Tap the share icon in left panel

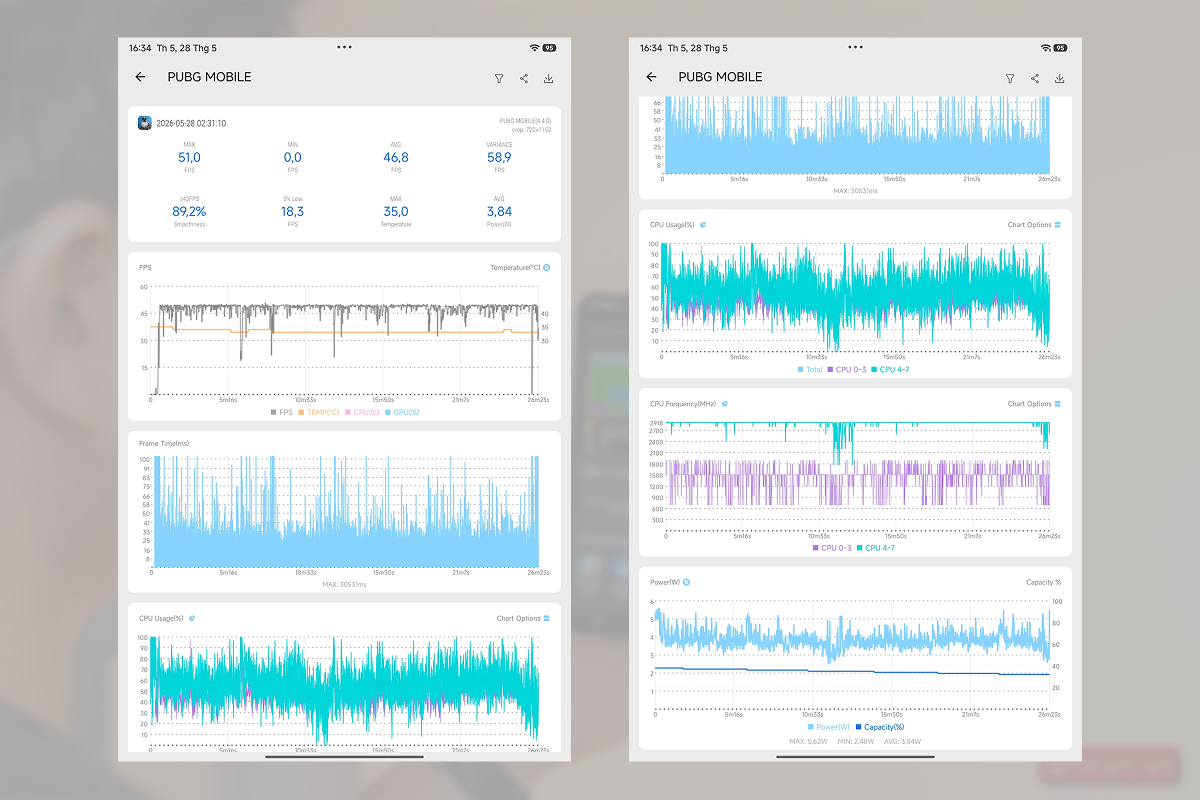(x=524, y=78)
